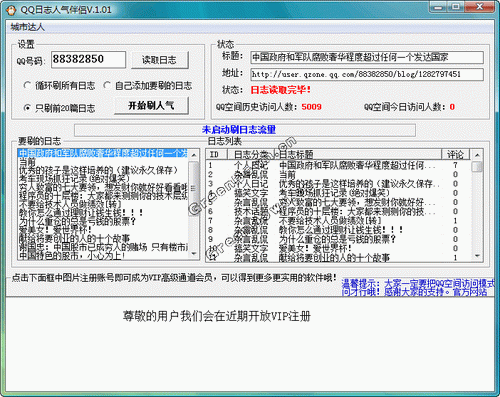Click the VIP注册 announcement text
Image resolution: width=500 pixels, height=397 pixels.
[217, 316]
